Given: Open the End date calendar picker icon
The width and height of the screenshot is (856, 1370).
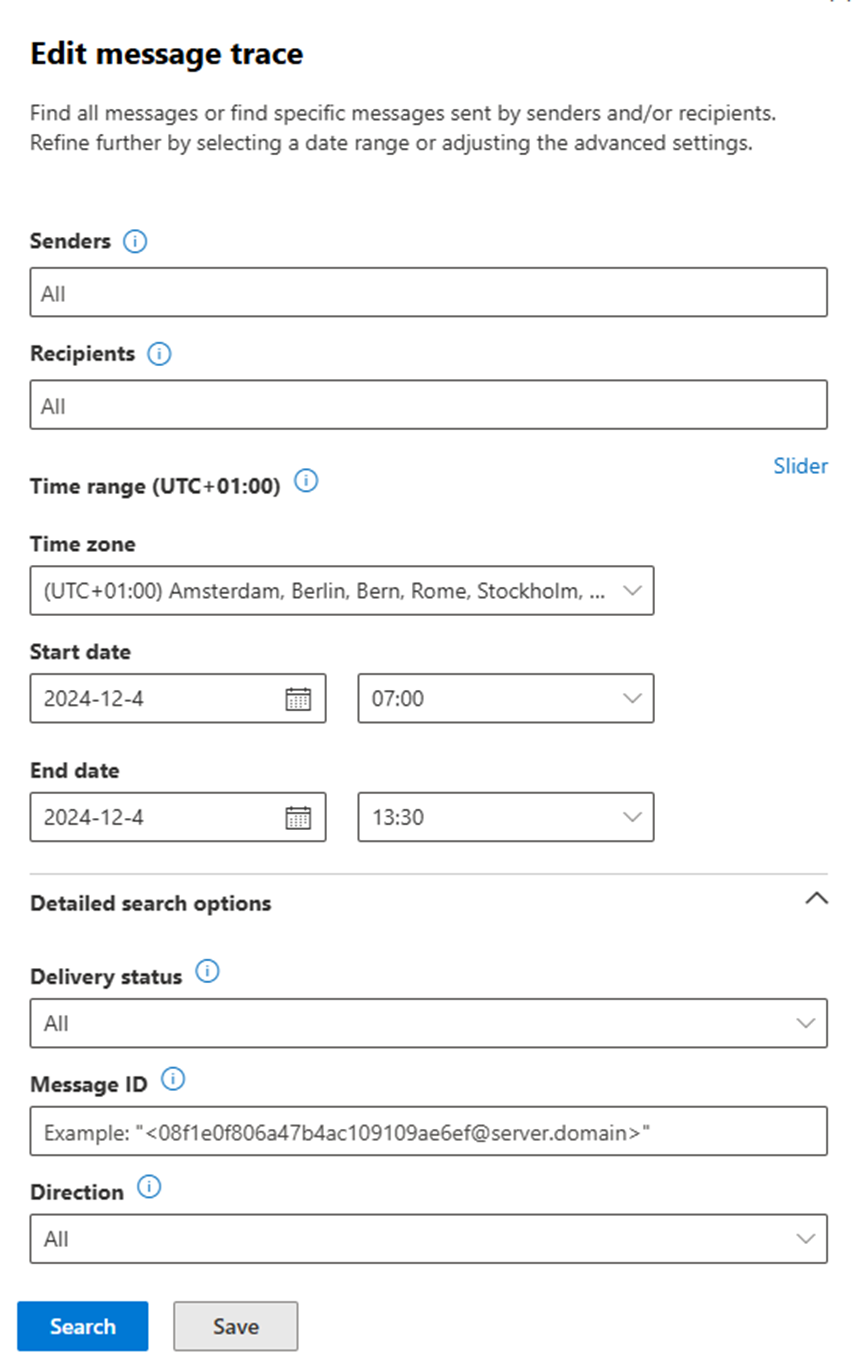Looking at the screenshot, I should (x=298, y=818).
